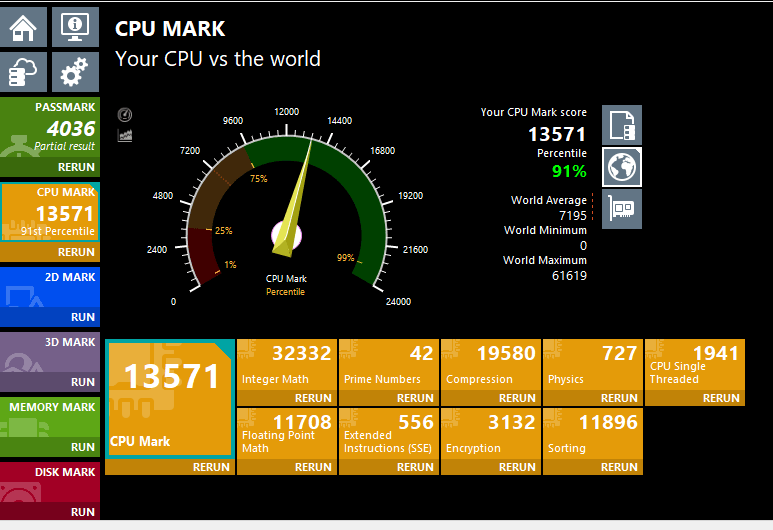
Task: Open the 2D Mark tile
Action: click(x=50, y=287)
